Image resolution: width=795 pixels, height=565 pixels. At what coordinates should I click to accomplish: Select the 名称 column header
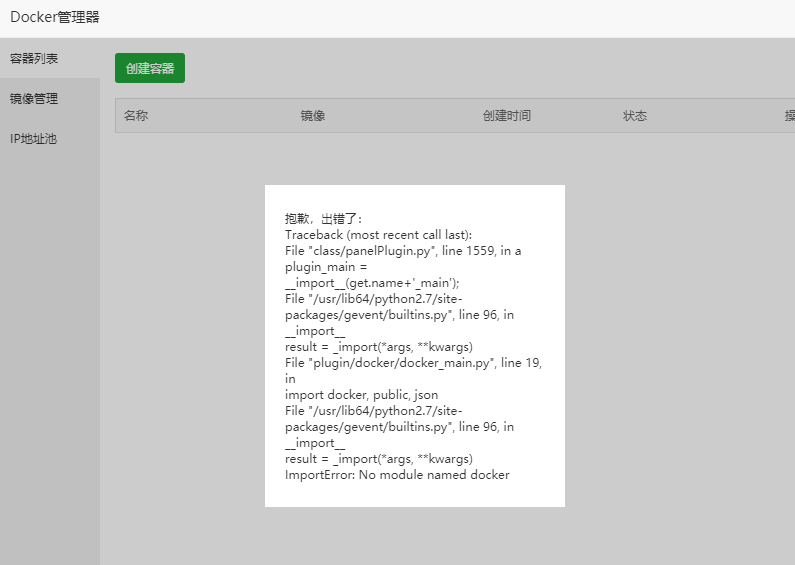click(136, 116)
